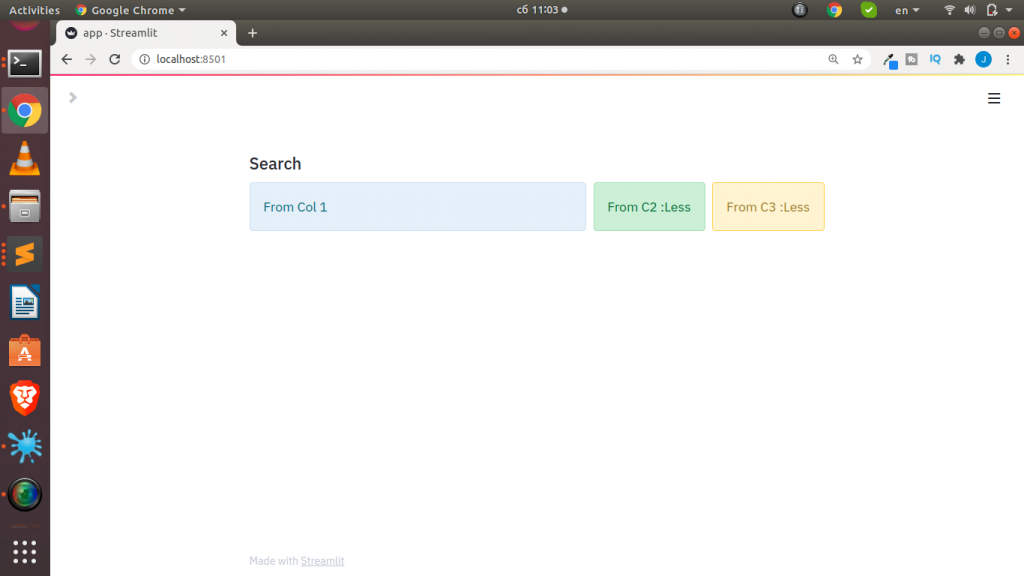Launch Sublime Text from the dock
Viewport: 1024px width, 576px height.
[25, 254]
